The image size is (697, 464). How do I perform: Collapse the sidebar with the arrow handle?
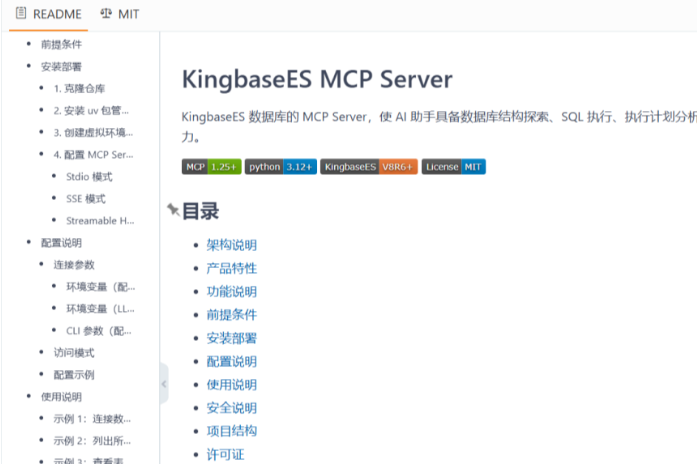point(164,384)
